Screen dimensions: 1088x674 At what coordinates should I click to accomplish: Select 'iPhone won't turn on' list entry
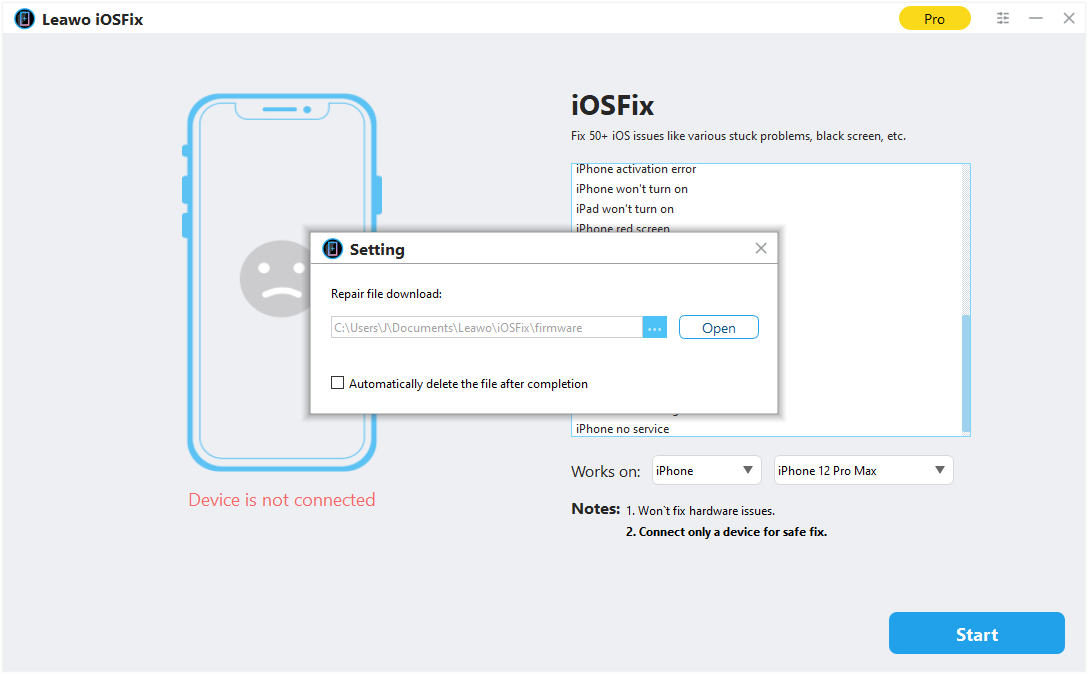coord(631,189)
